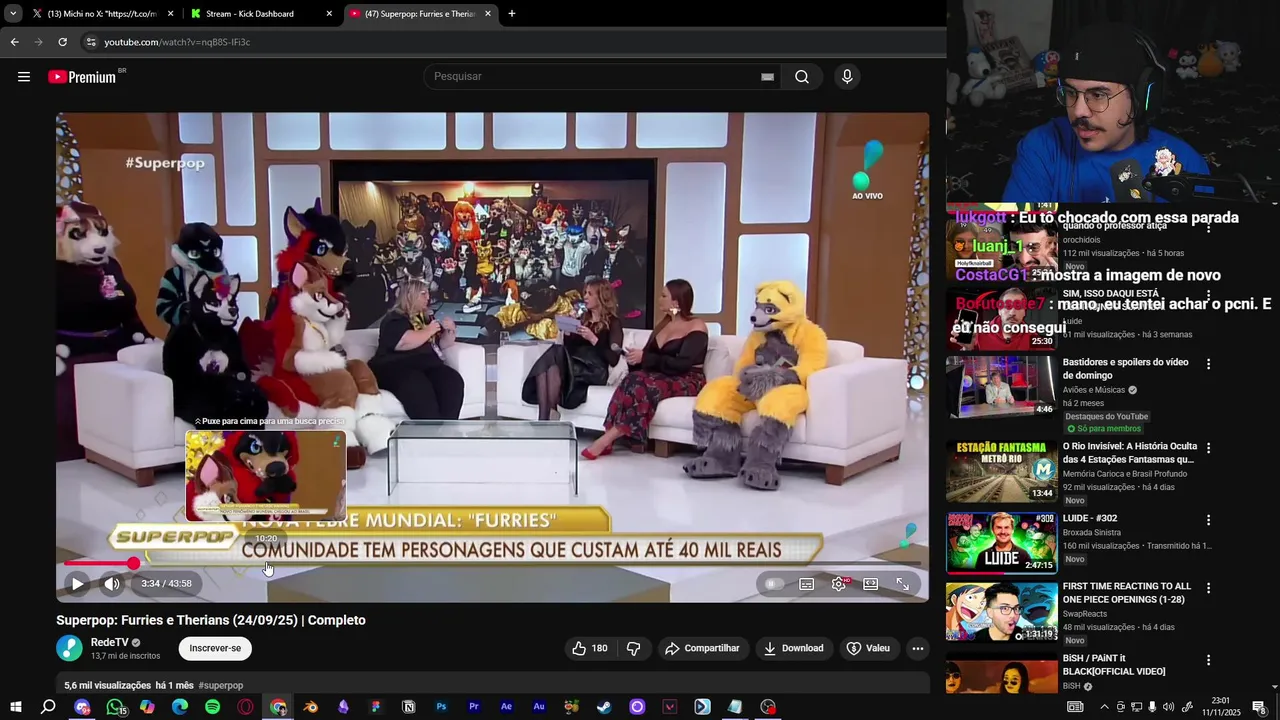1280x720 pixels.
Task: Enter fullscreen mode
Action: click(x=902, y=584)
